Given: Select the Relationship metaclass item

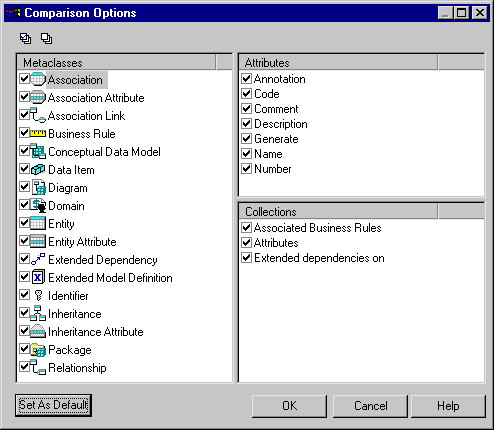Looking at the screenshot, I should (x=77, y=368).
